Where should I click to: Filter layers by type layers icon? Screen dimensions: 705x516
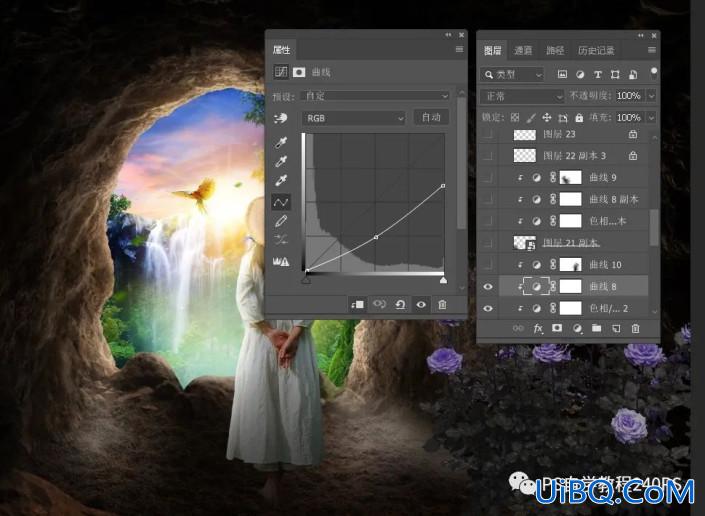(598, 74)
